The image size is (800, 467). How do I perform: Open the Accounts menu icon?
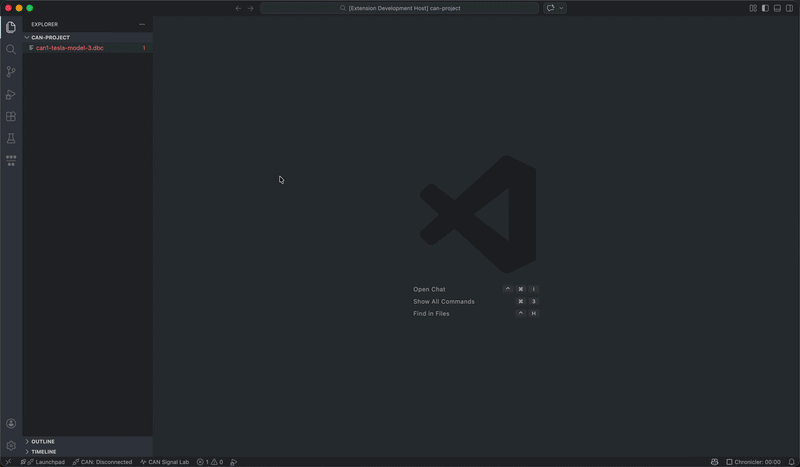click(11, 423)
